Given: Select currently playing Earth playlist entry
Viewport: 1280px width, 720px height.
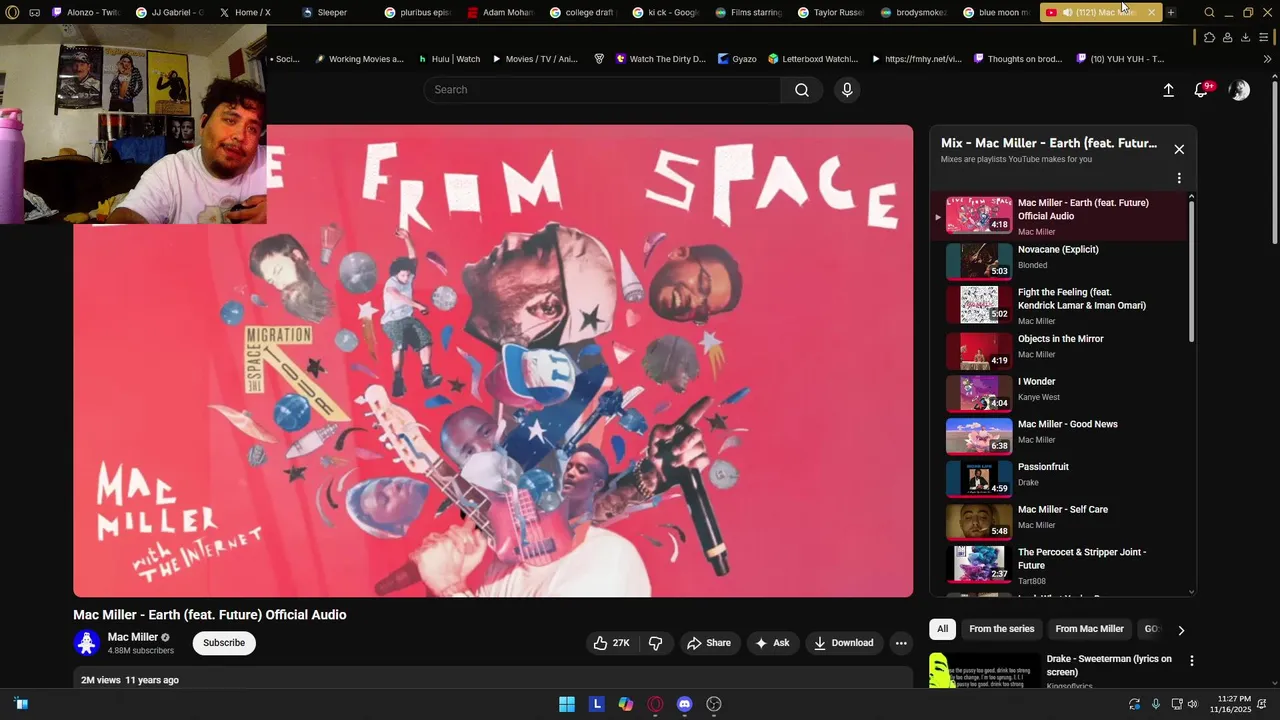Looking at the screenshot, I should point(1060,216).
